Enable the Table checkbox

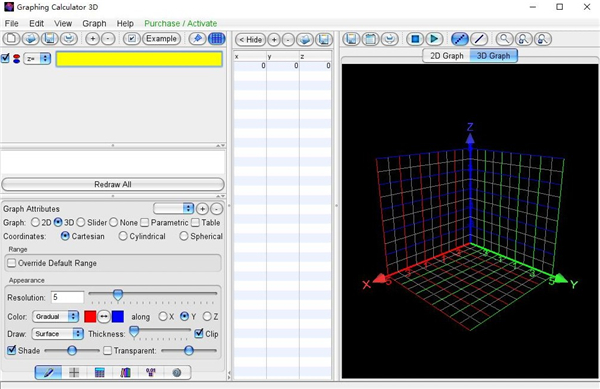(195, 222)
